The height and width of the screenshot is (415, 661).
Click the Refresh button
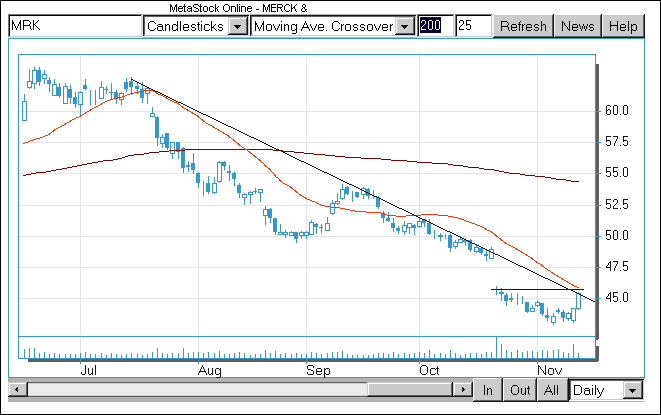tap(523, 26)
